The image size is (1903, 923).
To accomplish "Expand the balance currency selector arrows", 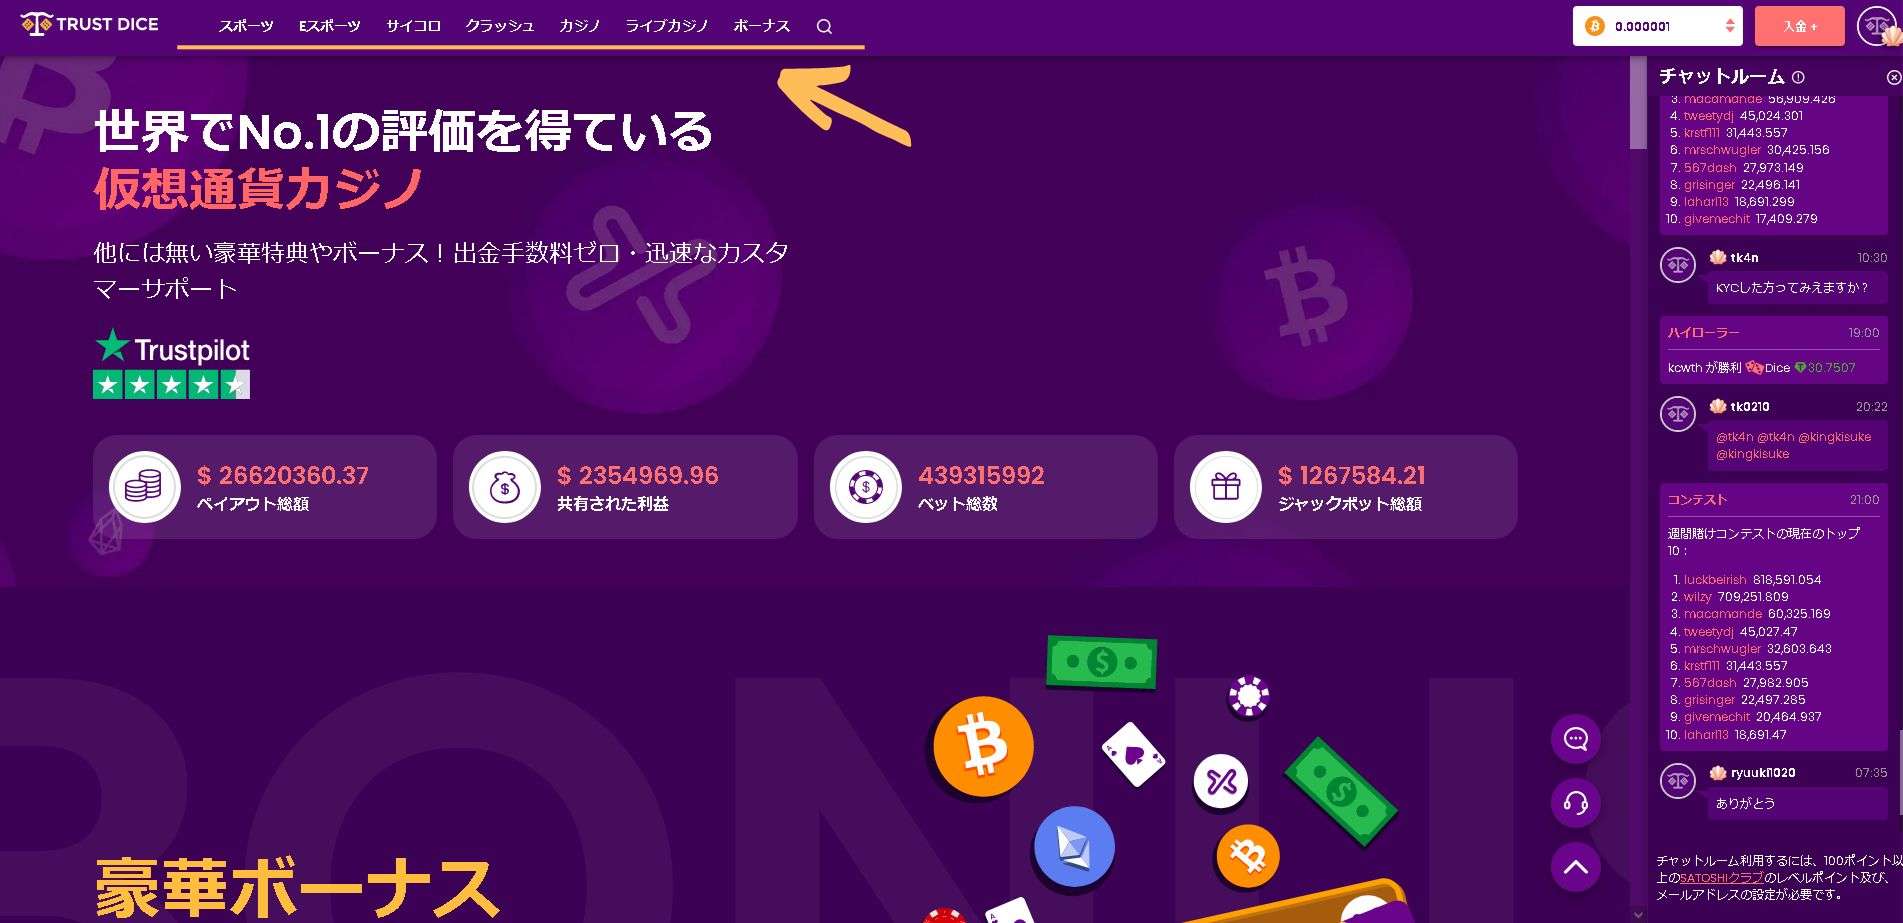I will 1730,26.
